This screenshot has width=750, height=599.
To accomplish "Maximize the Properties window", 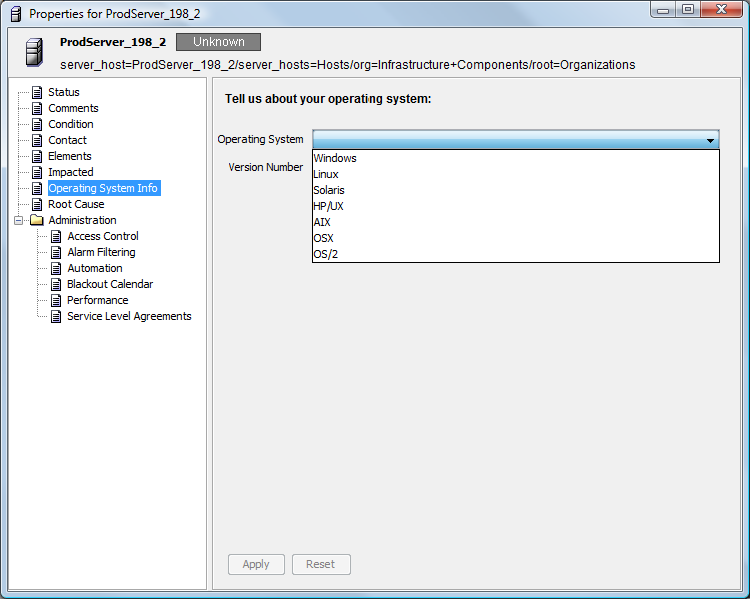I will pos(688,10).
